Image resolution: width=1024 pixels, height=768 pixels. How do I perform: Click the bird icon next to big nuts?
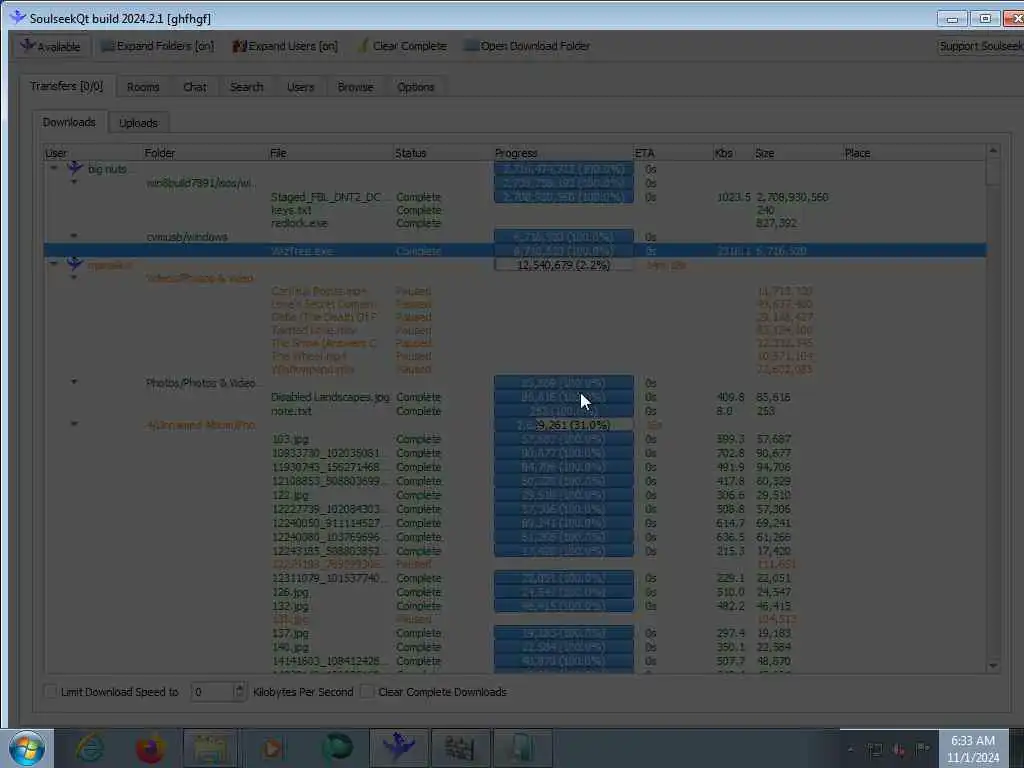(x=75, y=168)
